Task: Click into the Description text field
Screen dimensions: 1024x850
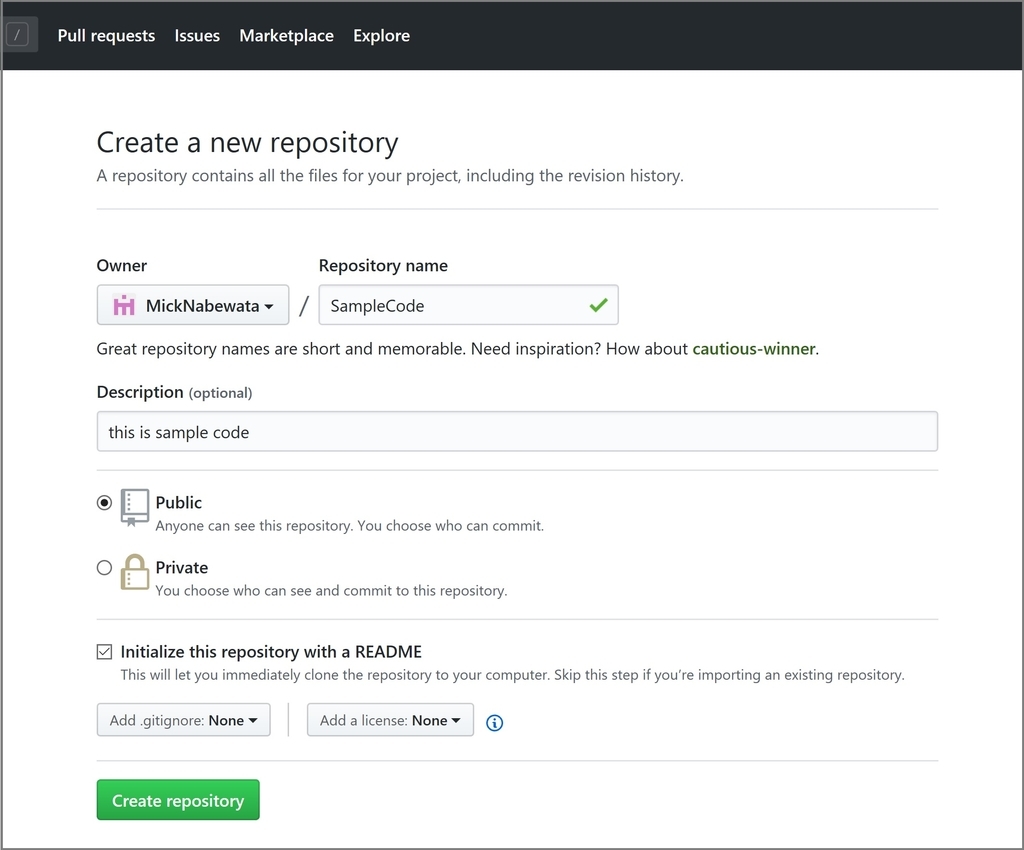Action: coord(517,432)
